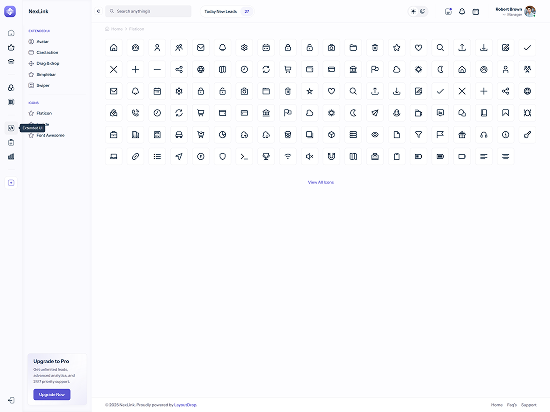The width and height of the screenshot is (550, 412).
Task: Click the muted speaker icon tile
Action: click(x=309, y=156)
